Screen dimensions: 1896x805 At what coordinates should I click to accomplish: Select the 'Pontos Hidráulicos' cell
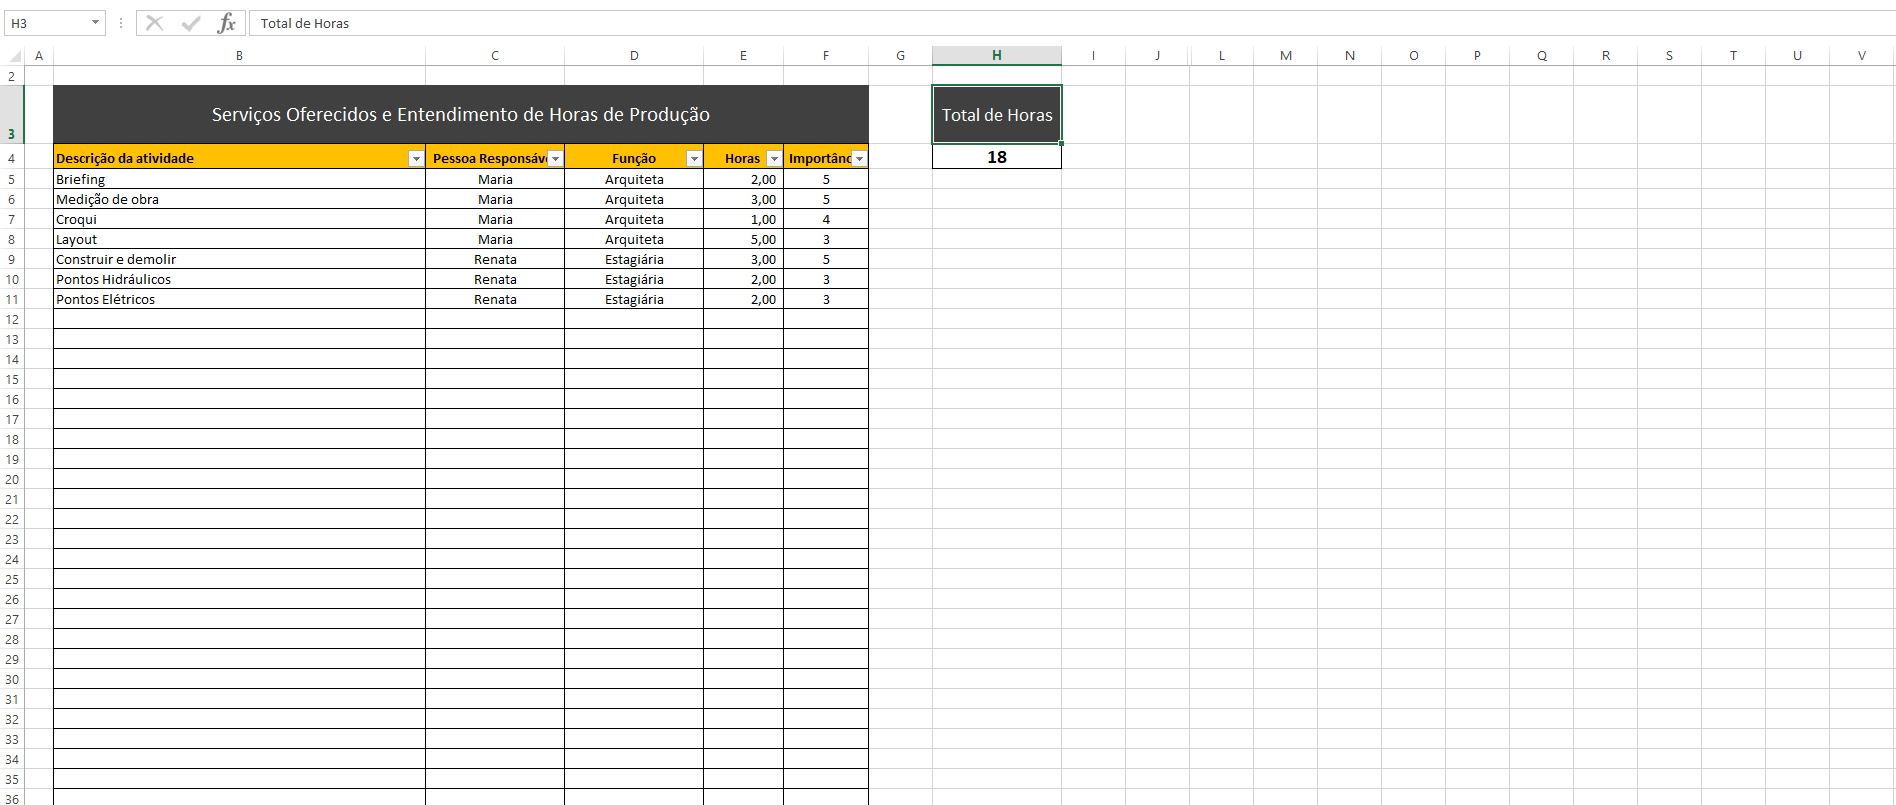pyautogui.click(x=239, y=279)
